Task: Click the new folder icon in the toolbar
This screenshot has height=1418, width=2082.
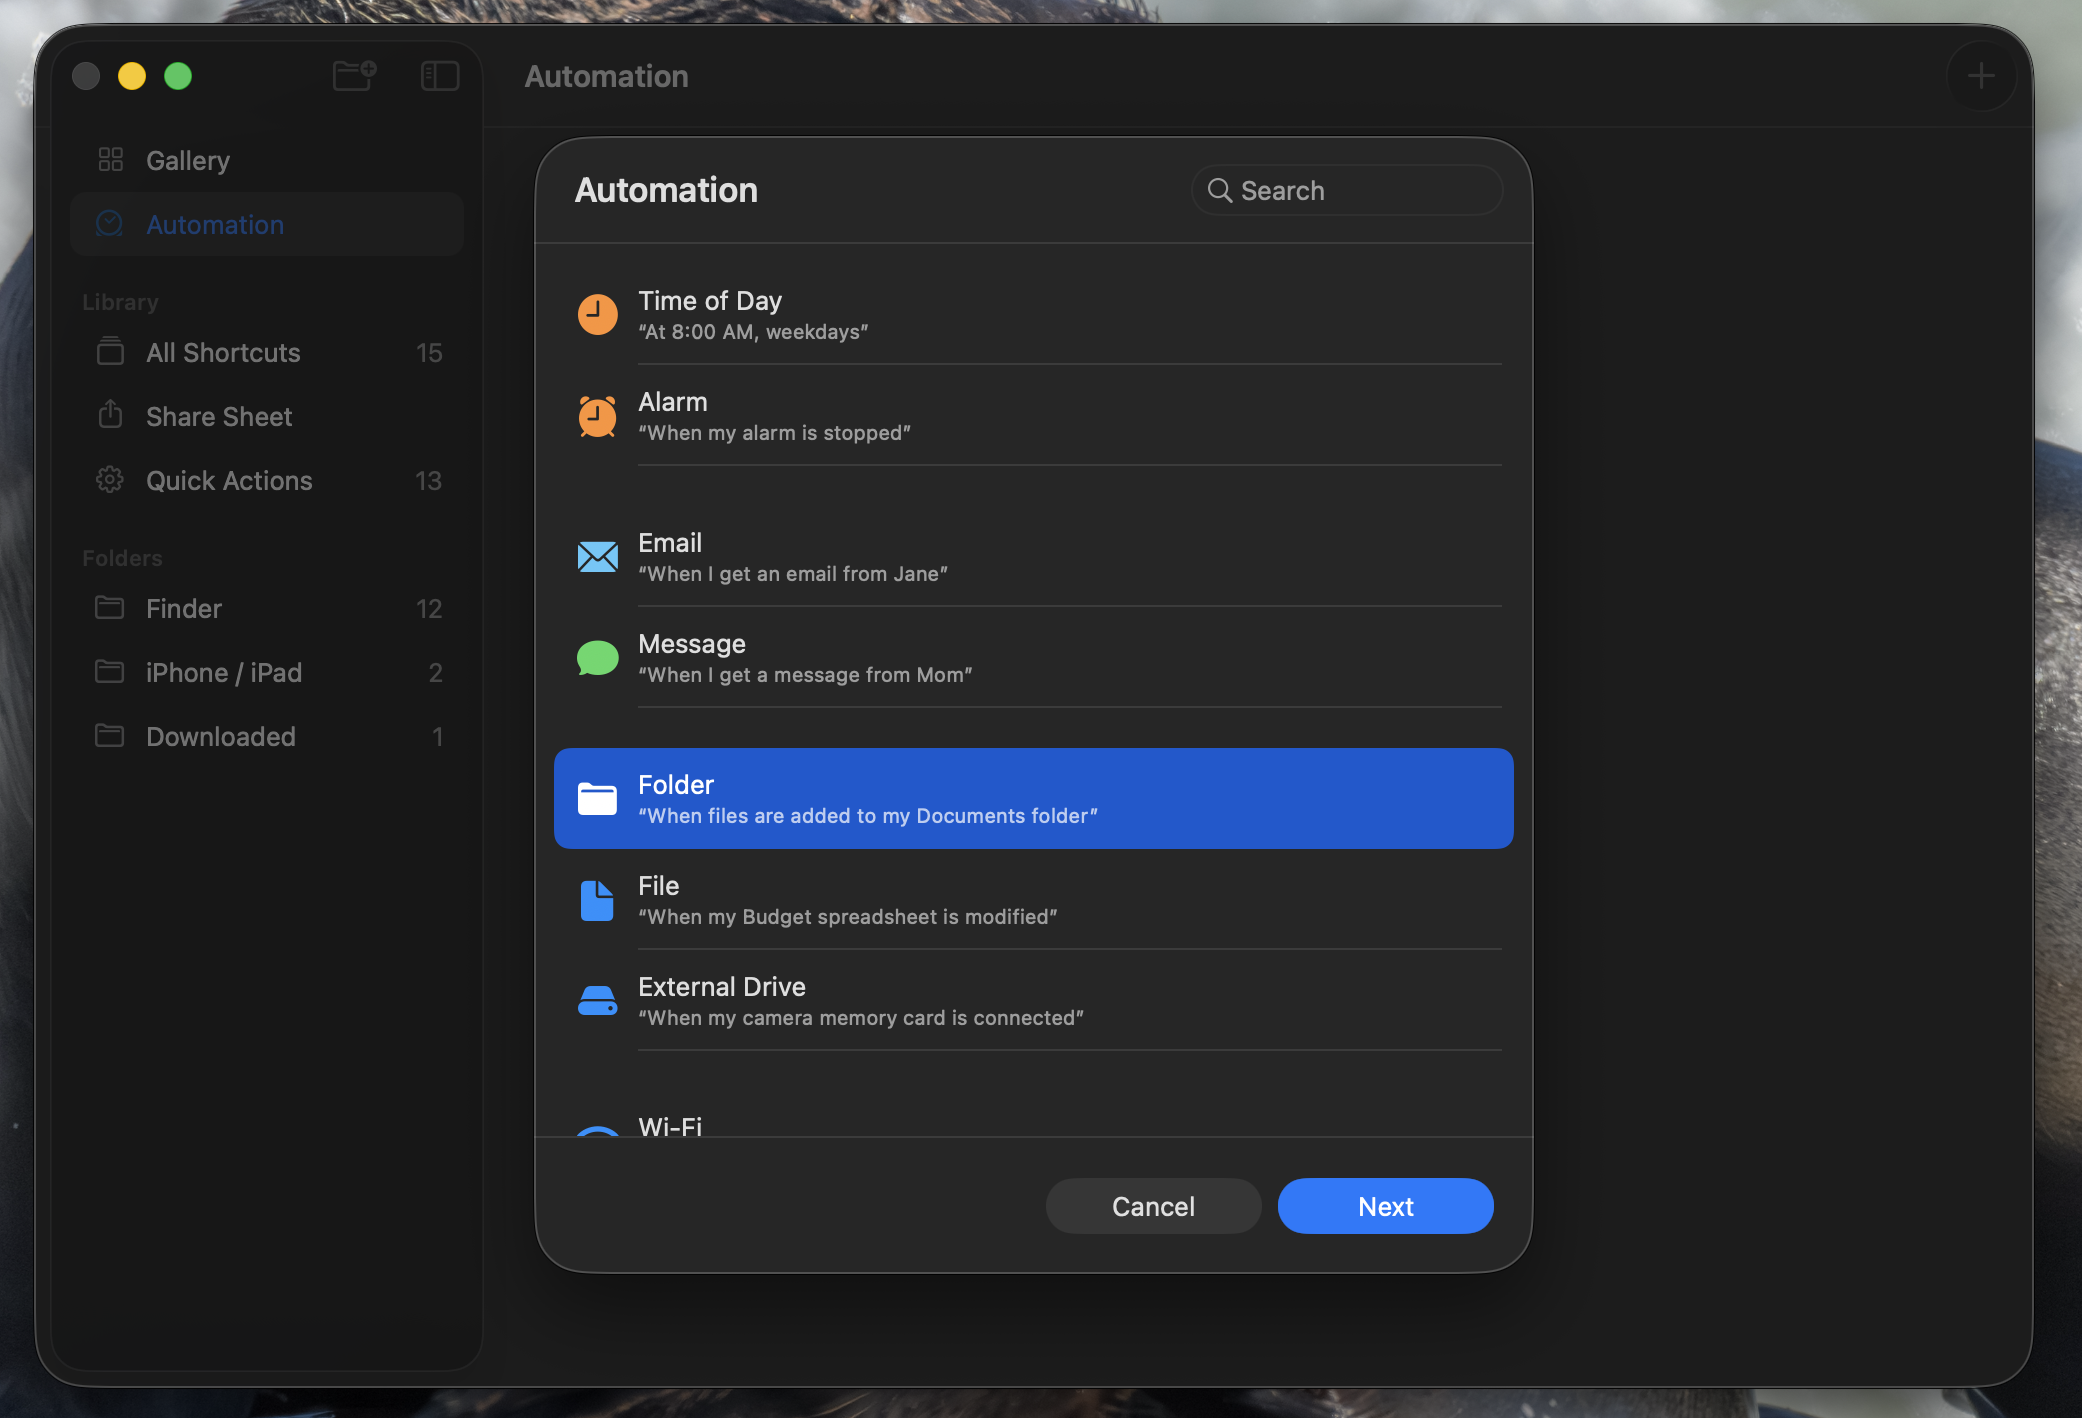Action: pos(354,76)
